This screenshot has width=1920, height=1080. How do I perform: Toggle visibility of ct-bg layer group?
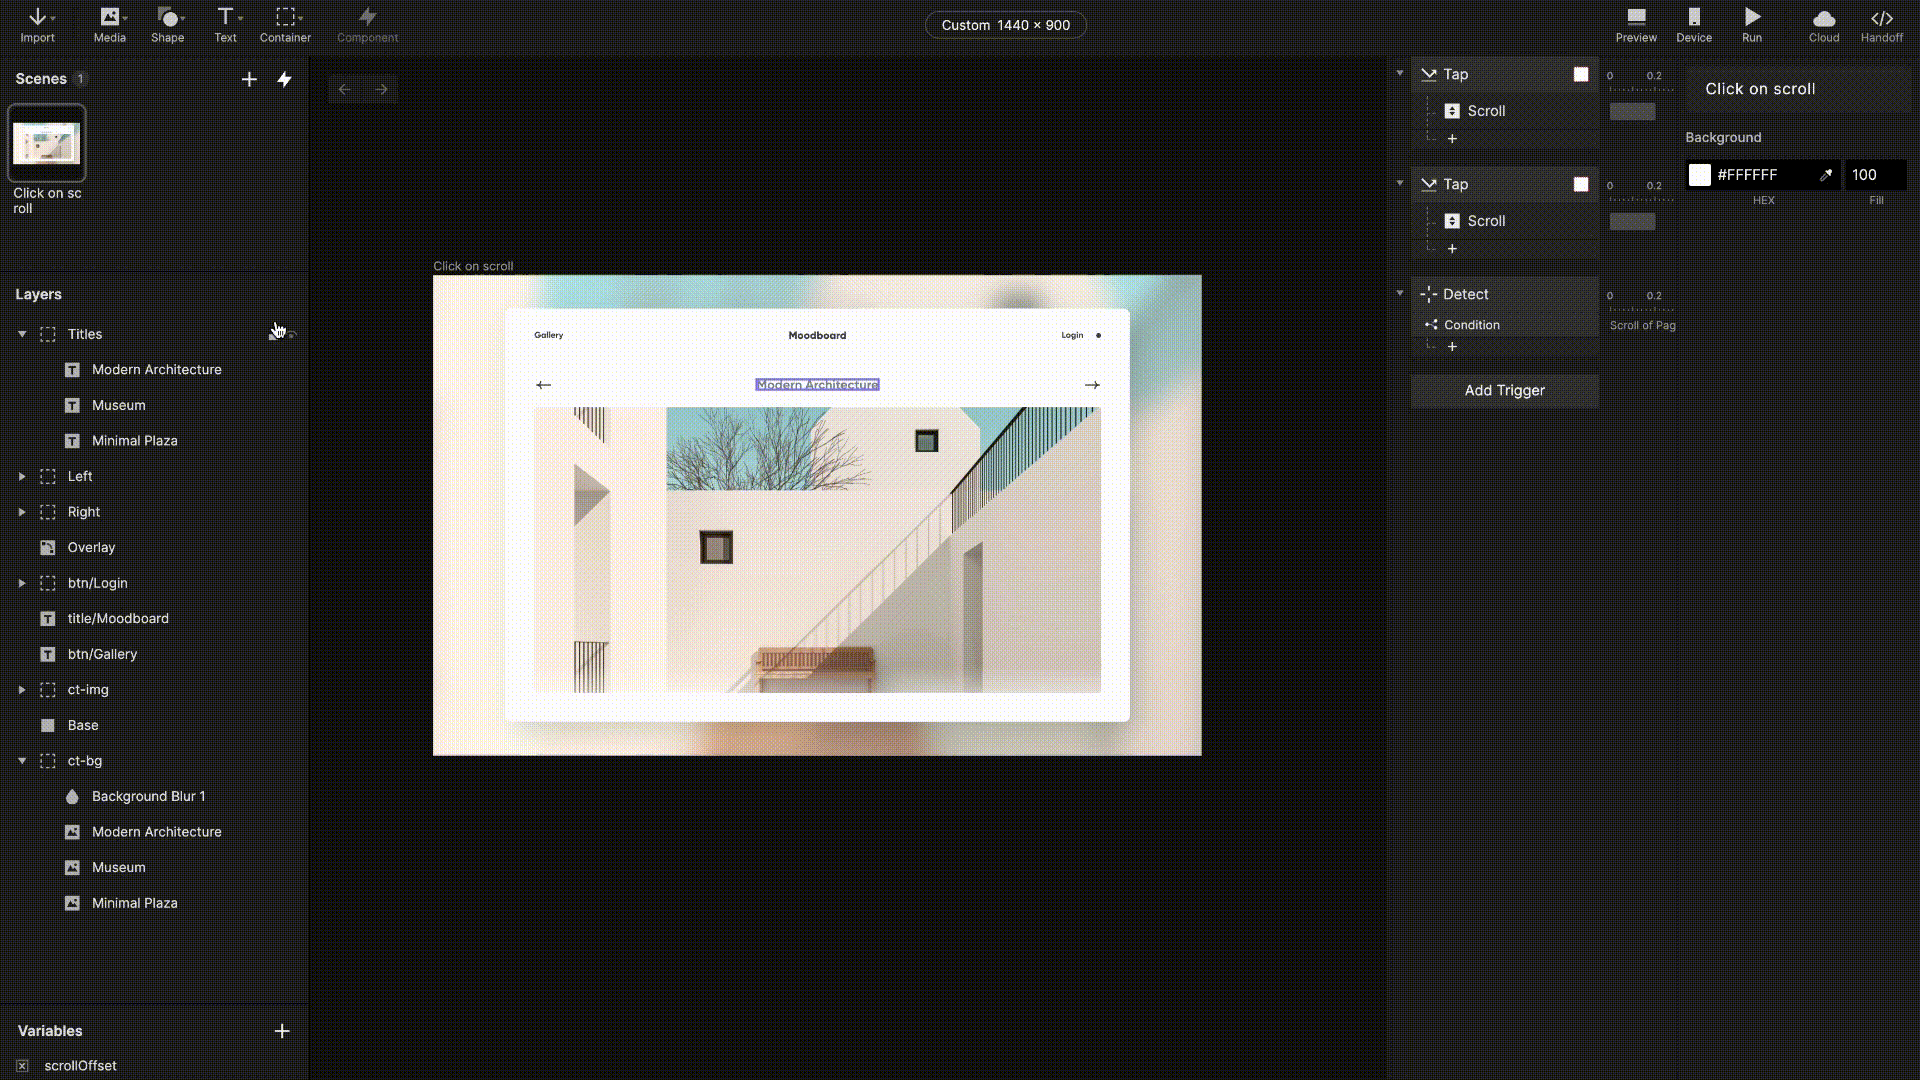(x=291, y=760)
